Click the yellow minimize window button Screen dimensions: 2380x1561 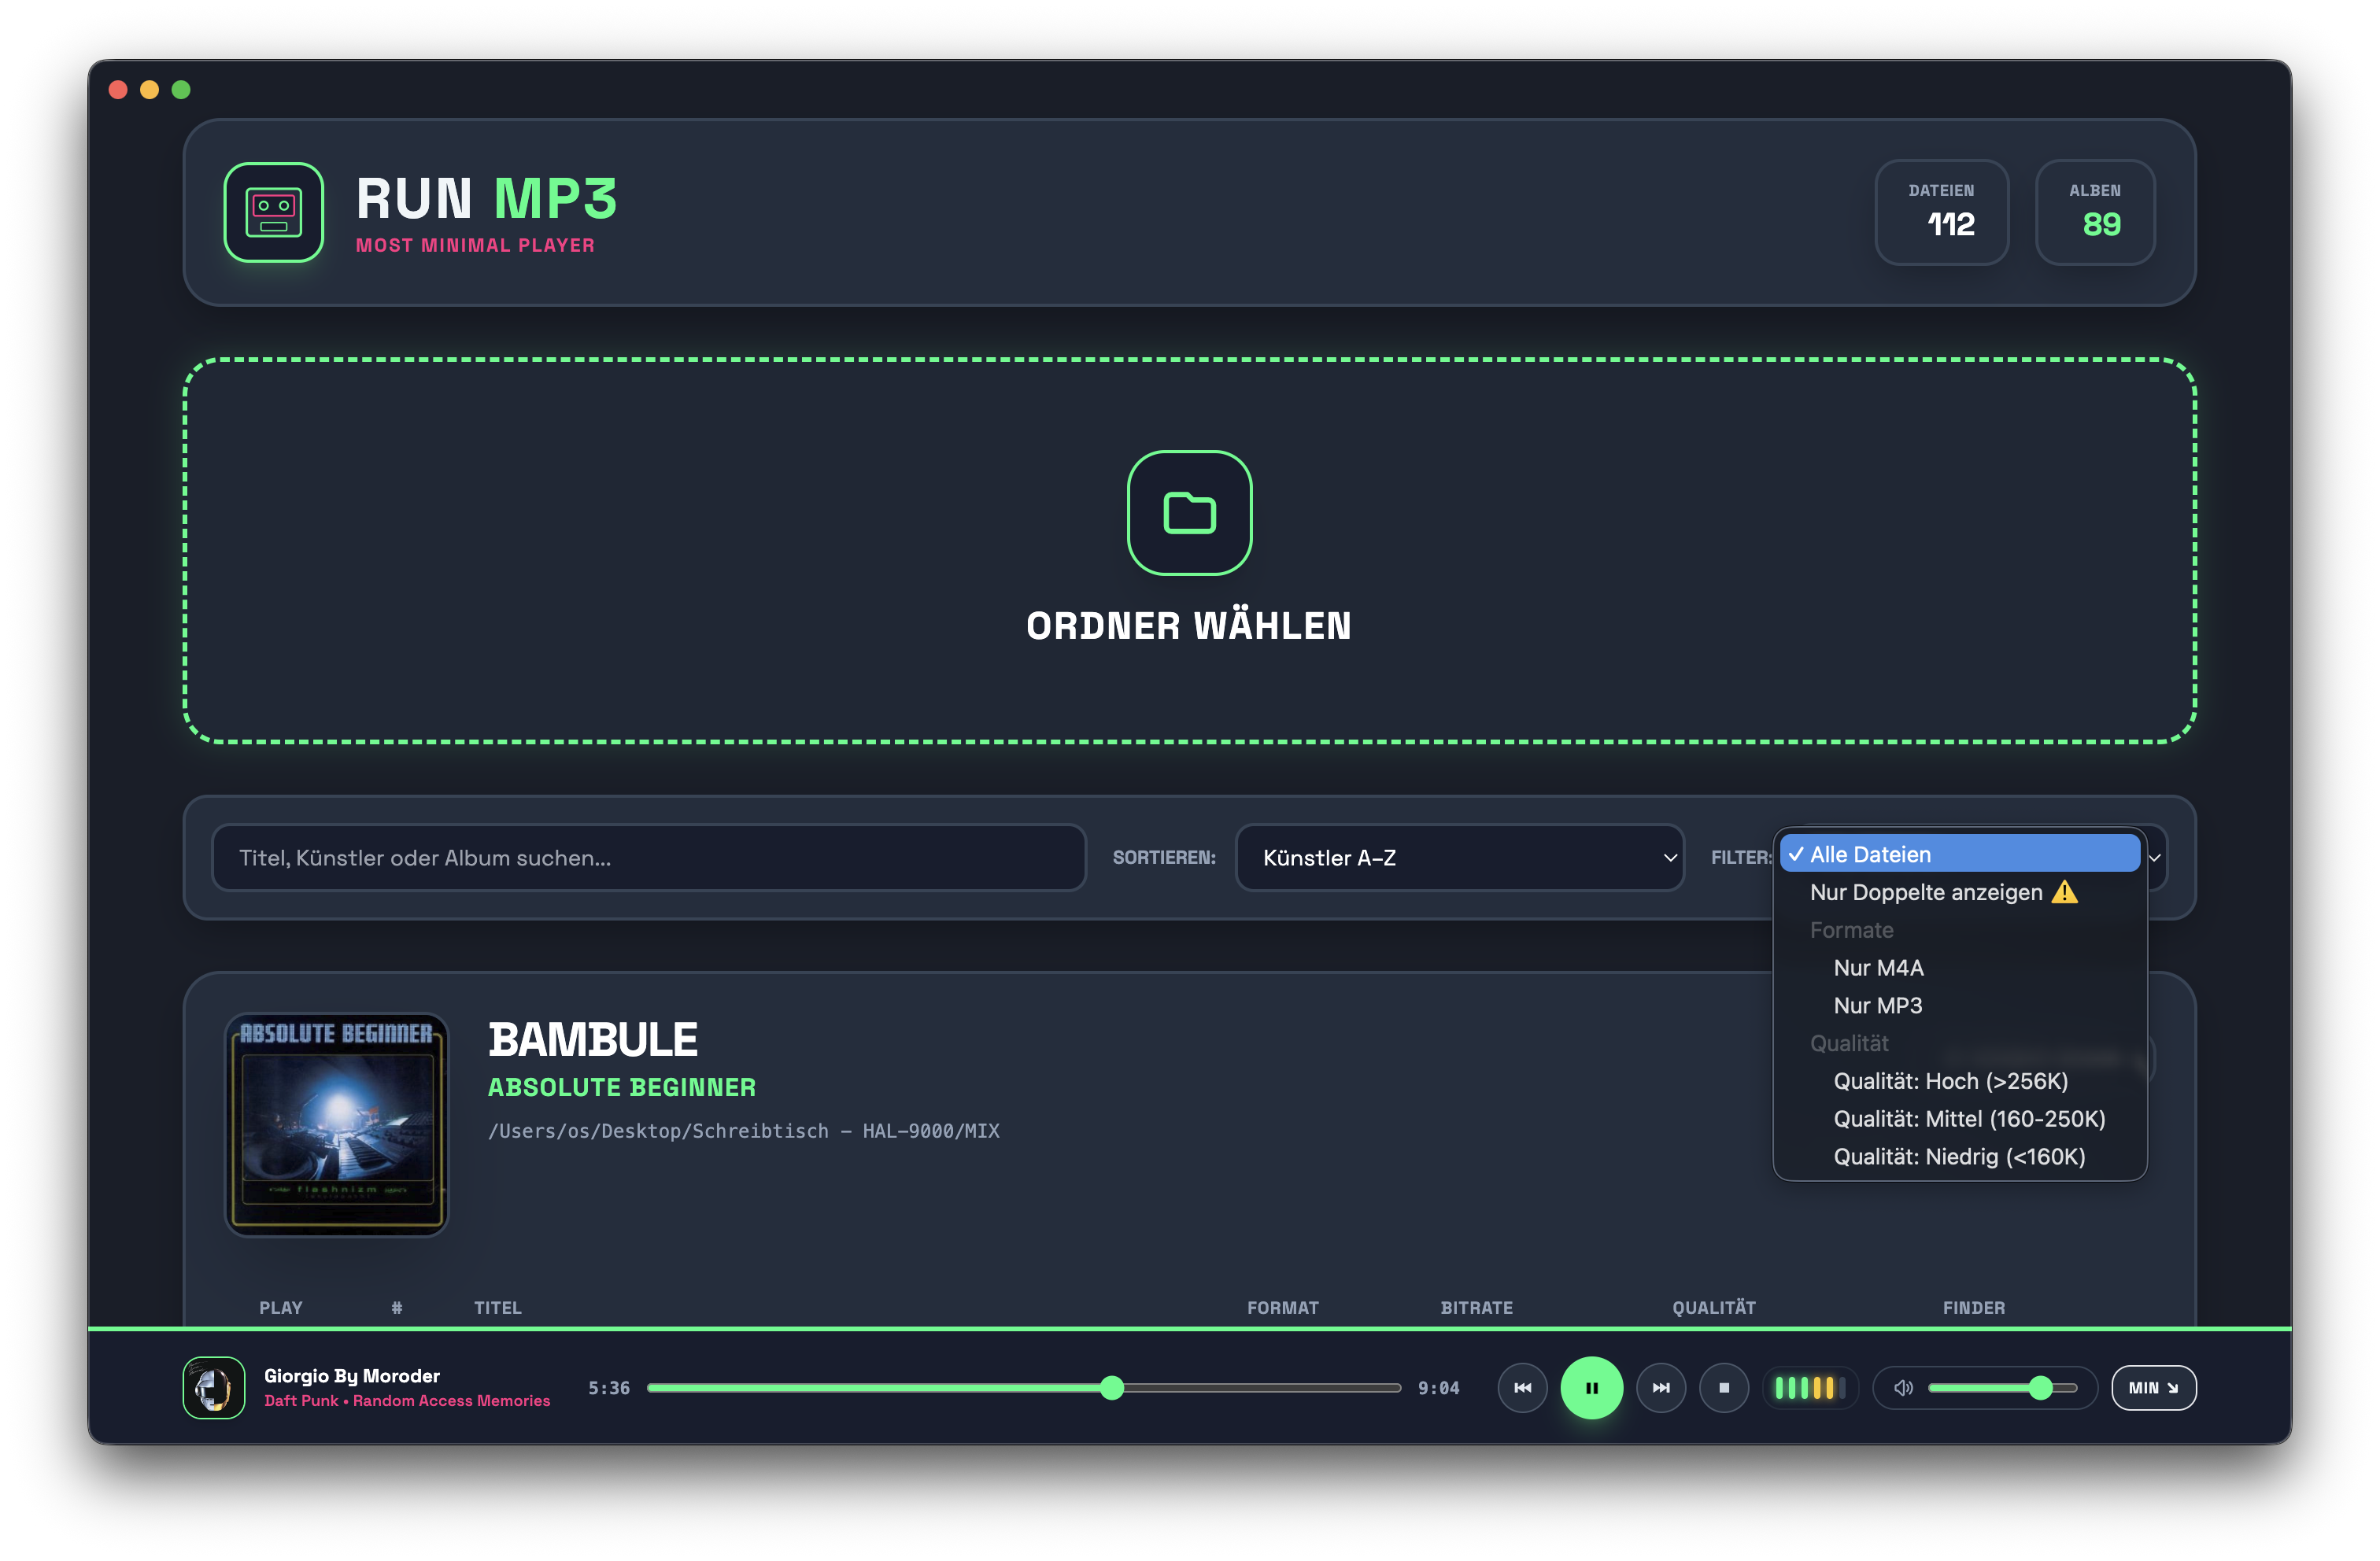click(149, 90)
